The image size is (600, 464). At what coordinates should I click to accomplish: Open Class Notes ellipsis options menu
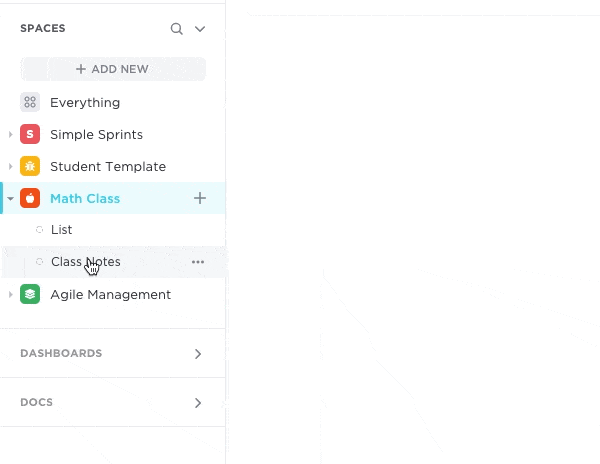[x=198, y=262]
